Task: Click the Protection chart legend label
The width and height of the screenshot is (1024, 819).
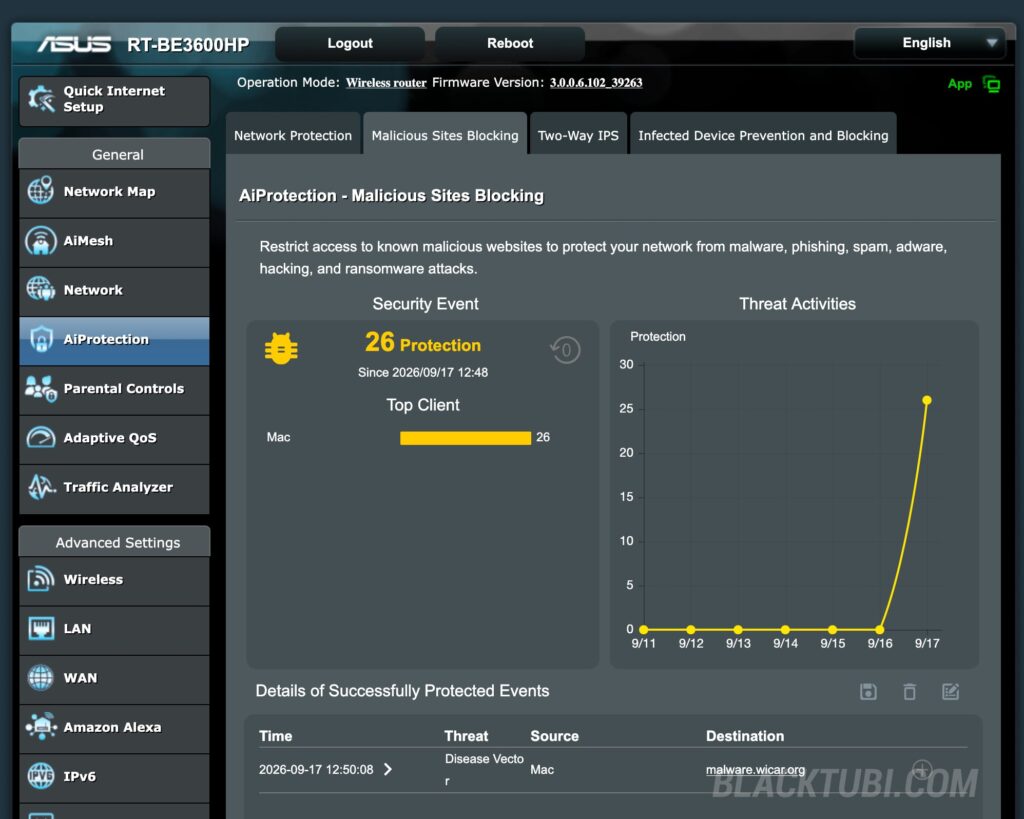Action: (658, 336)
